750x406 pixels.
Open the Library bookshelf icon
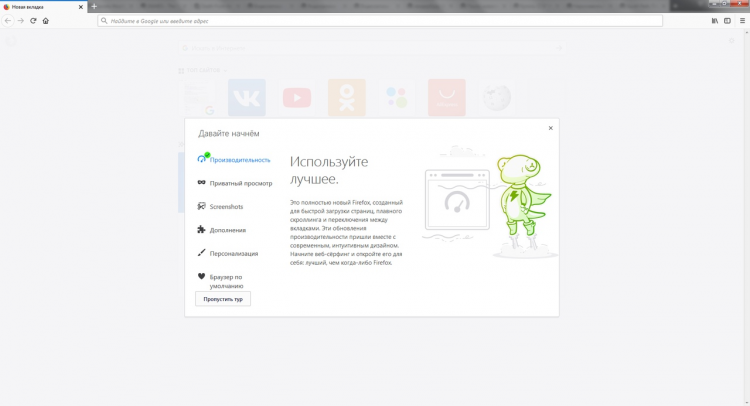point(715,21)
